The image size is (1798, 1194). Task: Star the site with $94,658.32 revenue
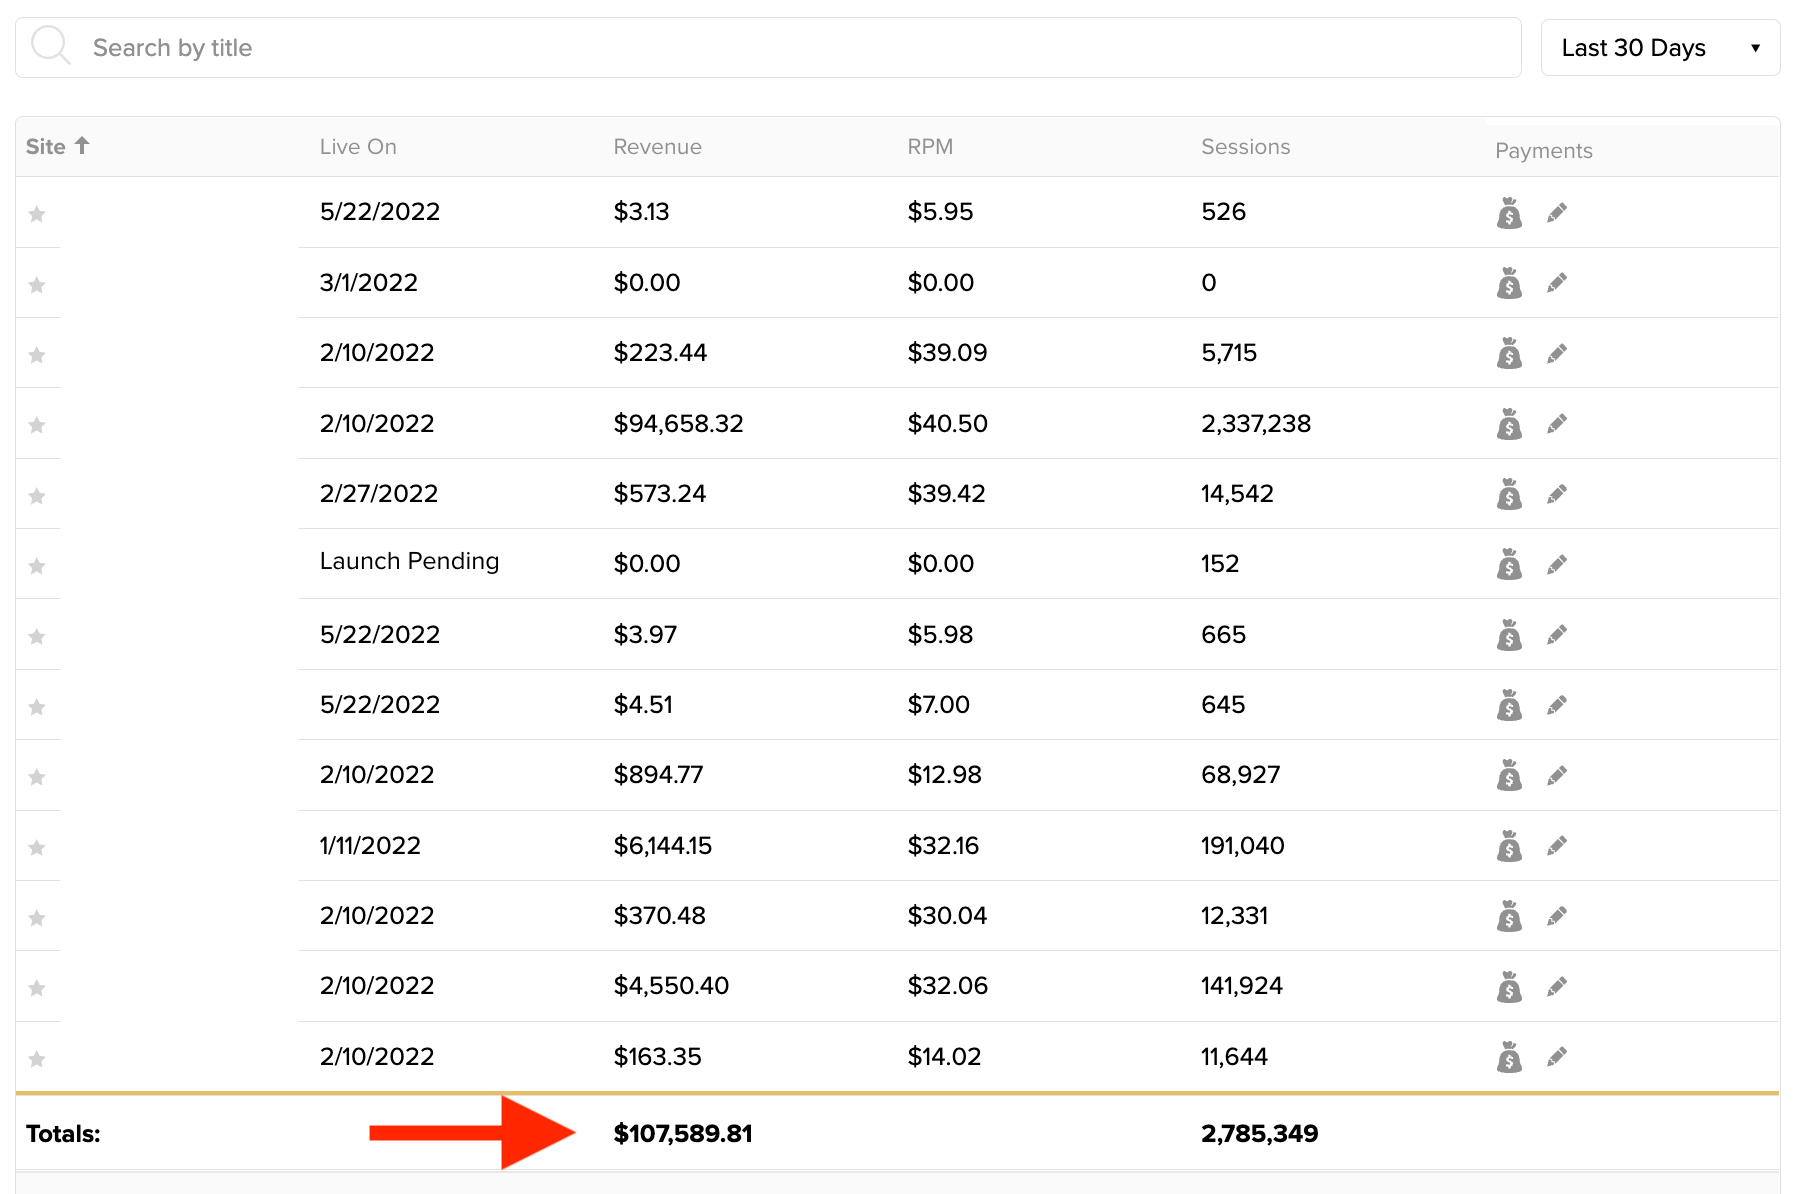click(37, 425)
